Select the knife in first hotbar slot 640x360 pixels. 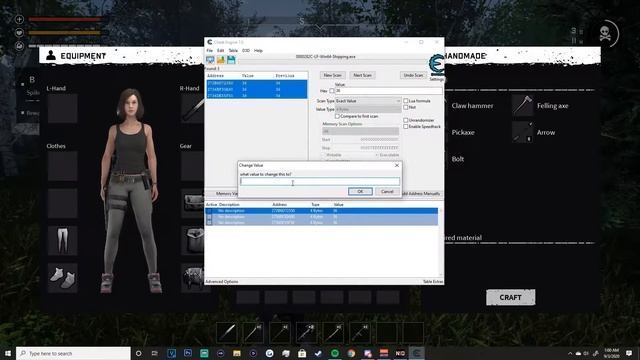click(x=227, y=333)
